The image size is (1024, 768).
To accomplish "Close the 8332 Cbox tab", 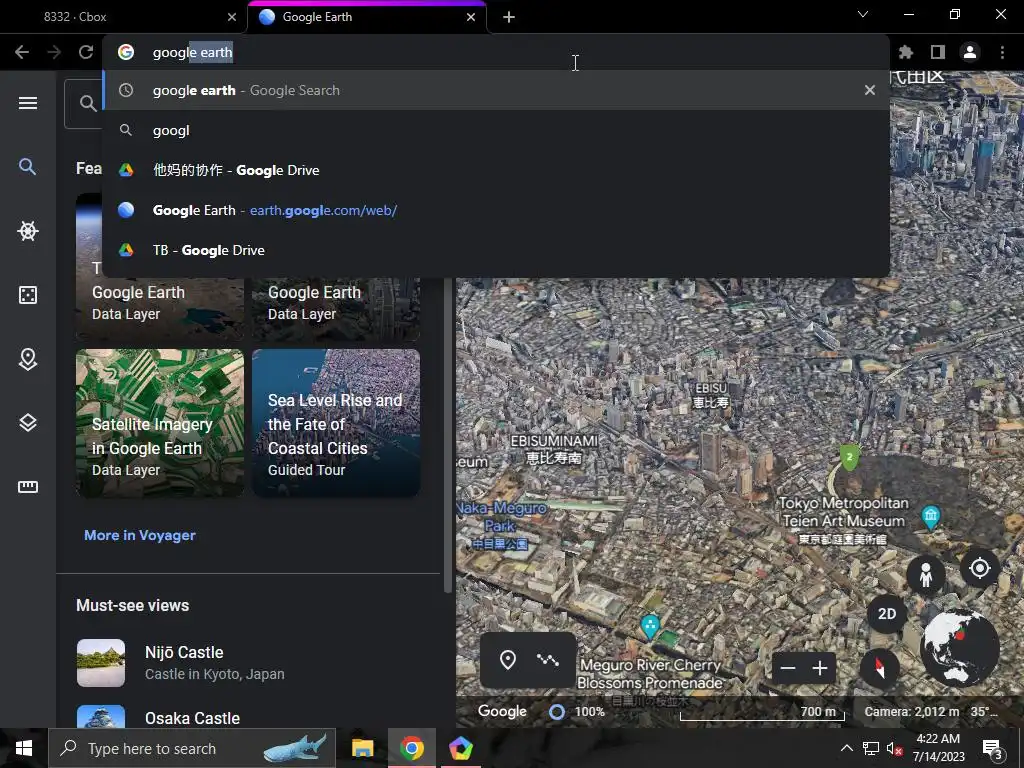I will coord(232,17).
